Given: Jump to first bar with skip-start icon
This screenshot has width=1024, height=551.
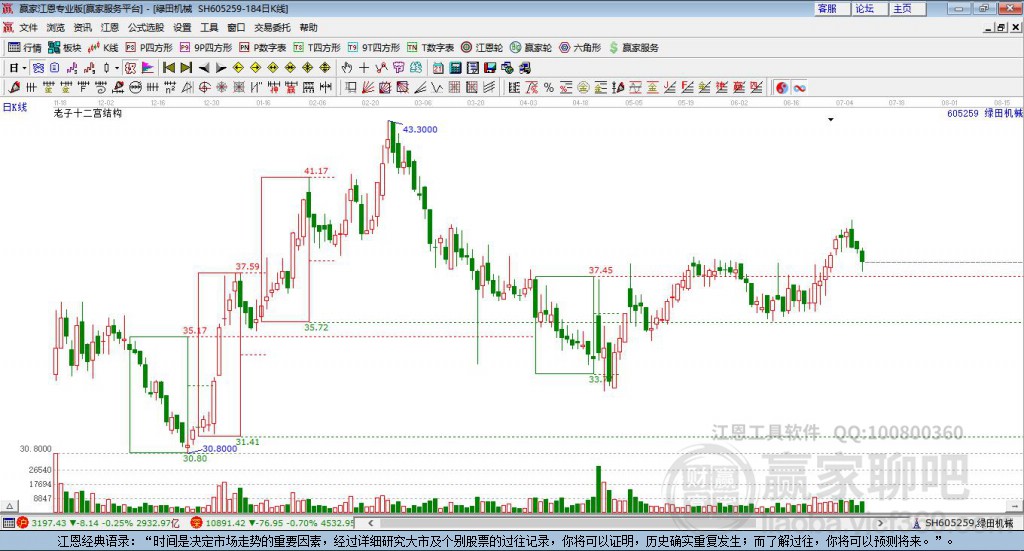Looking at the screenshot, I should [x=168, y=68].
